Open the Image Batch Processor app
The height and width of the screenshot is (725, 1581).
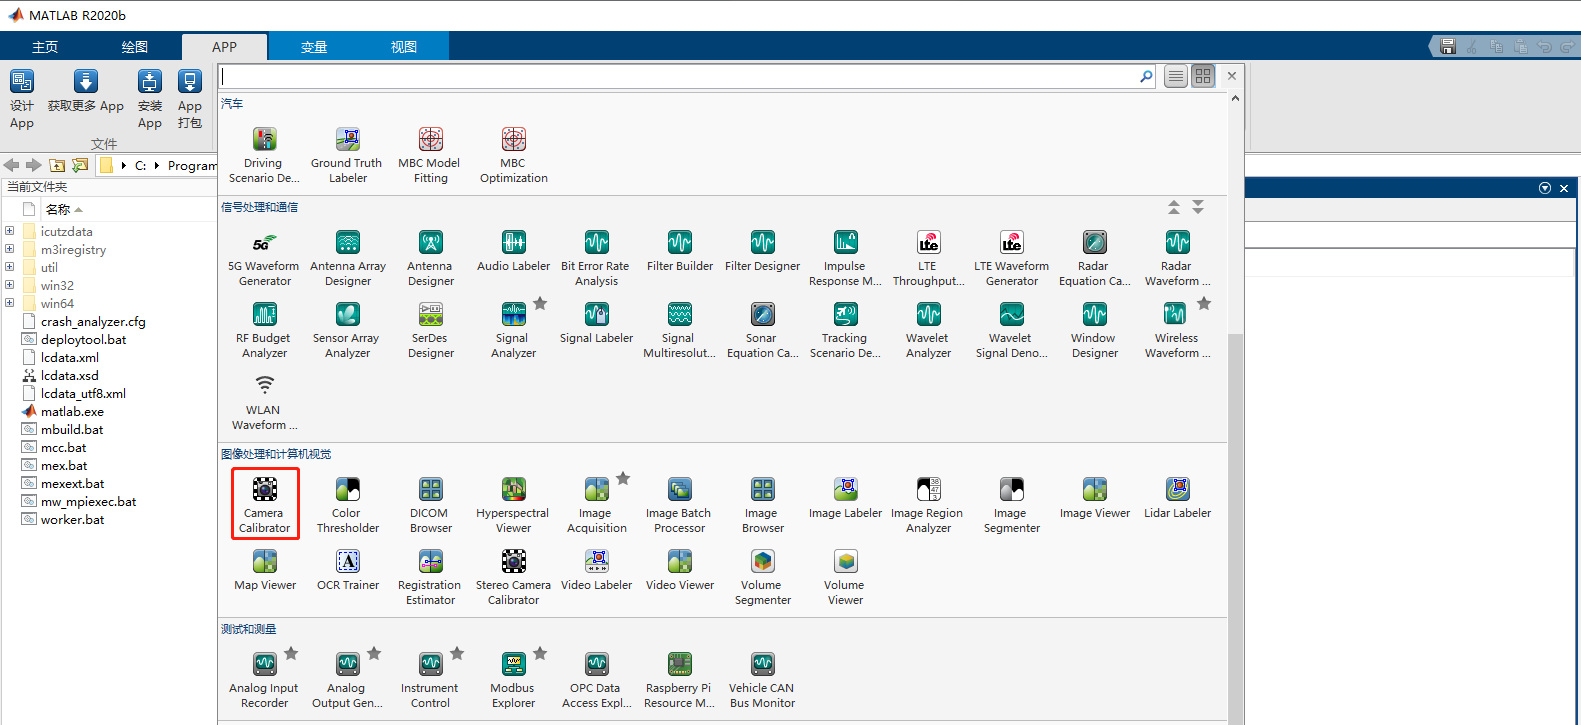(680, 505)
